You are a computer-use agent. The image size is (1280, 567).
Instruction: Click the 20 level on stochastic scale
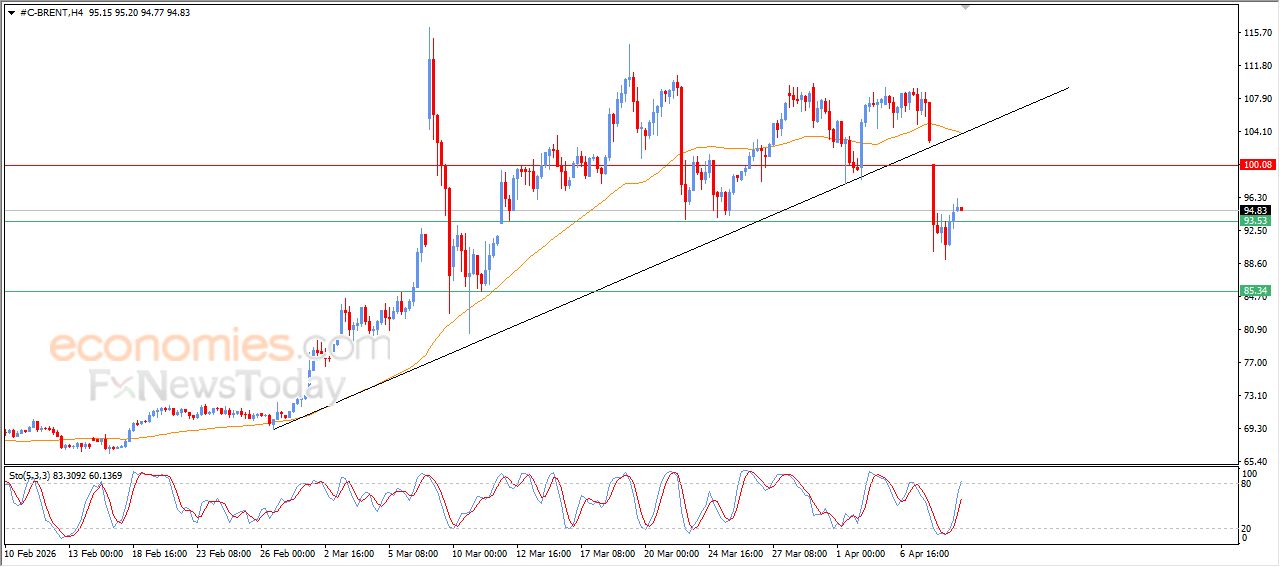pos(1245,528)
